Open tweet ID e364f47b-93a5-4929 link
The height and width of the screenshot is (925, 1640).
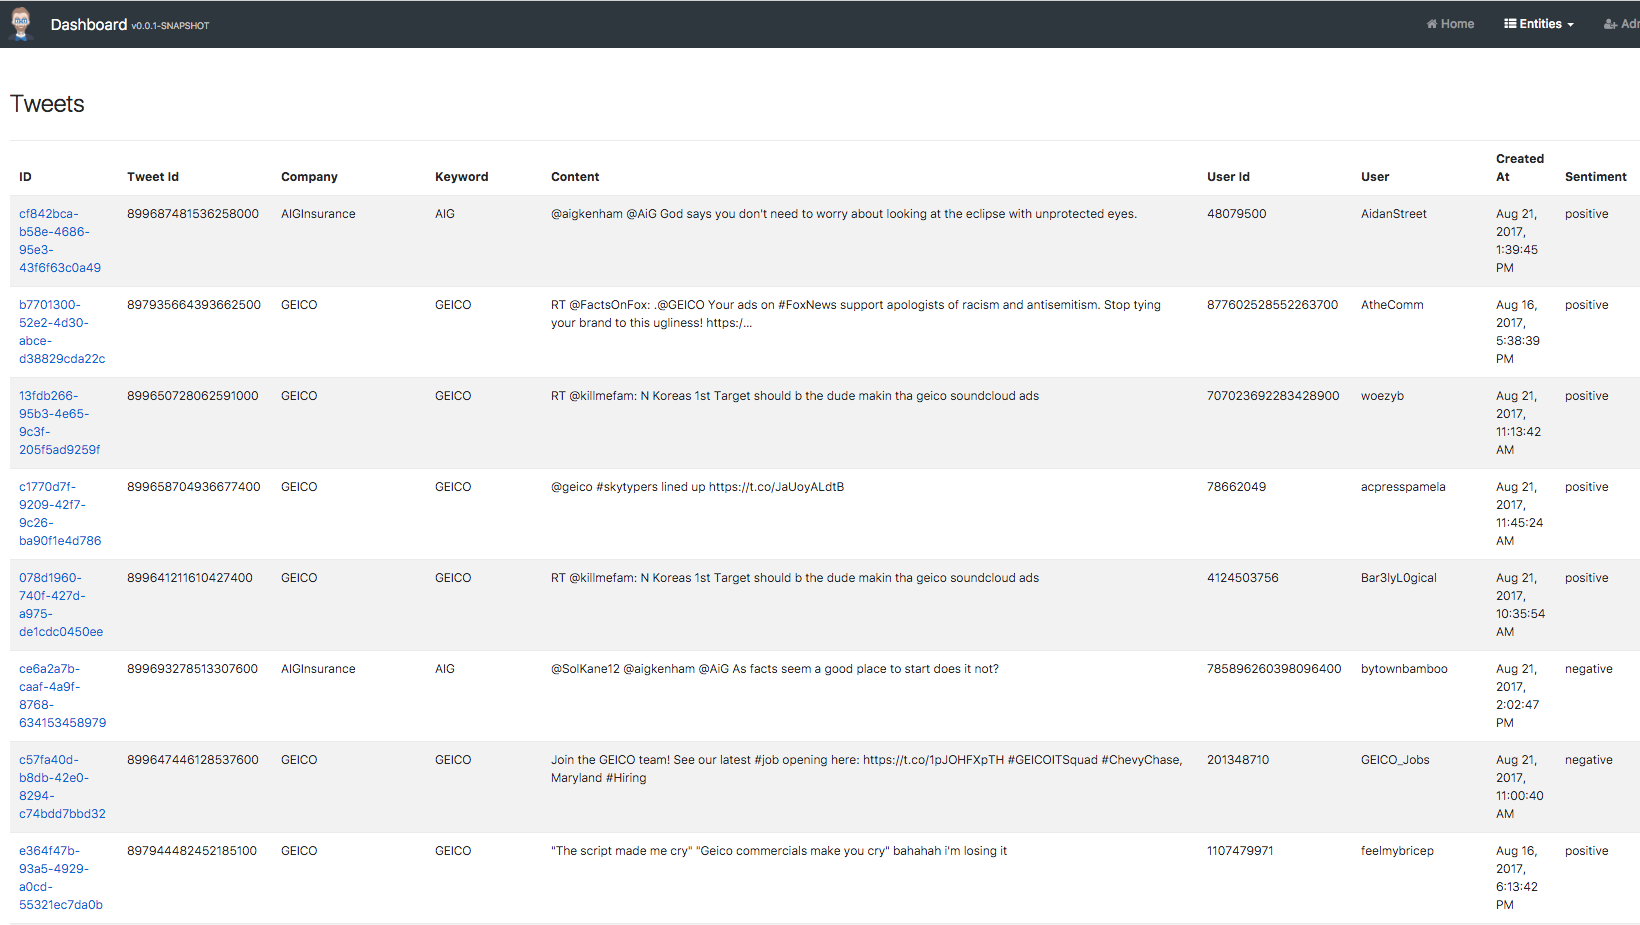pos(61,878)
